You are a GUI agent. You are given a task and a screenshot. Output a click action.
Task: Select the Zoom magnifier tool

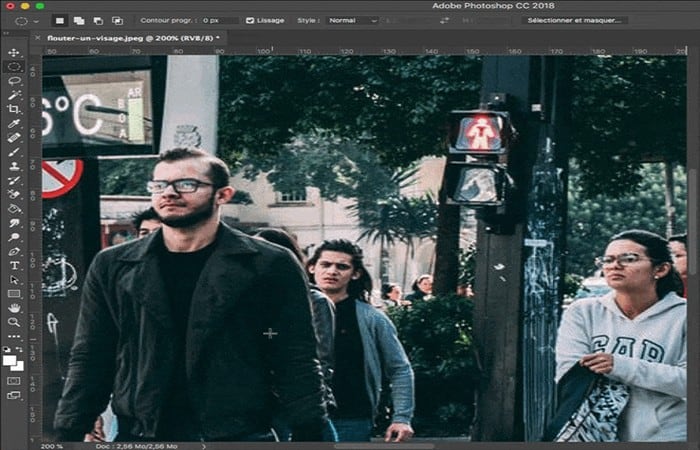(14, 322)
